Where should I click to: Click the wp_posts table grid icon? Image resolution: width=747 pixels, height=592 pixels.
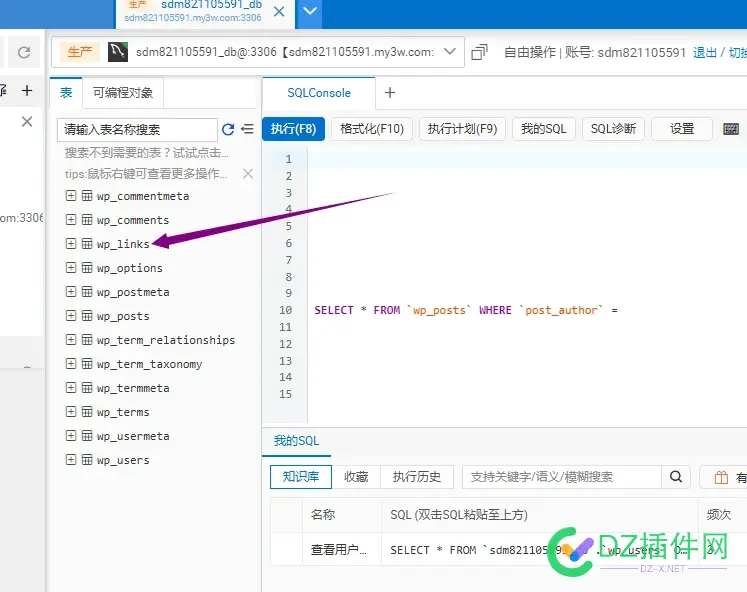(87, 316)
